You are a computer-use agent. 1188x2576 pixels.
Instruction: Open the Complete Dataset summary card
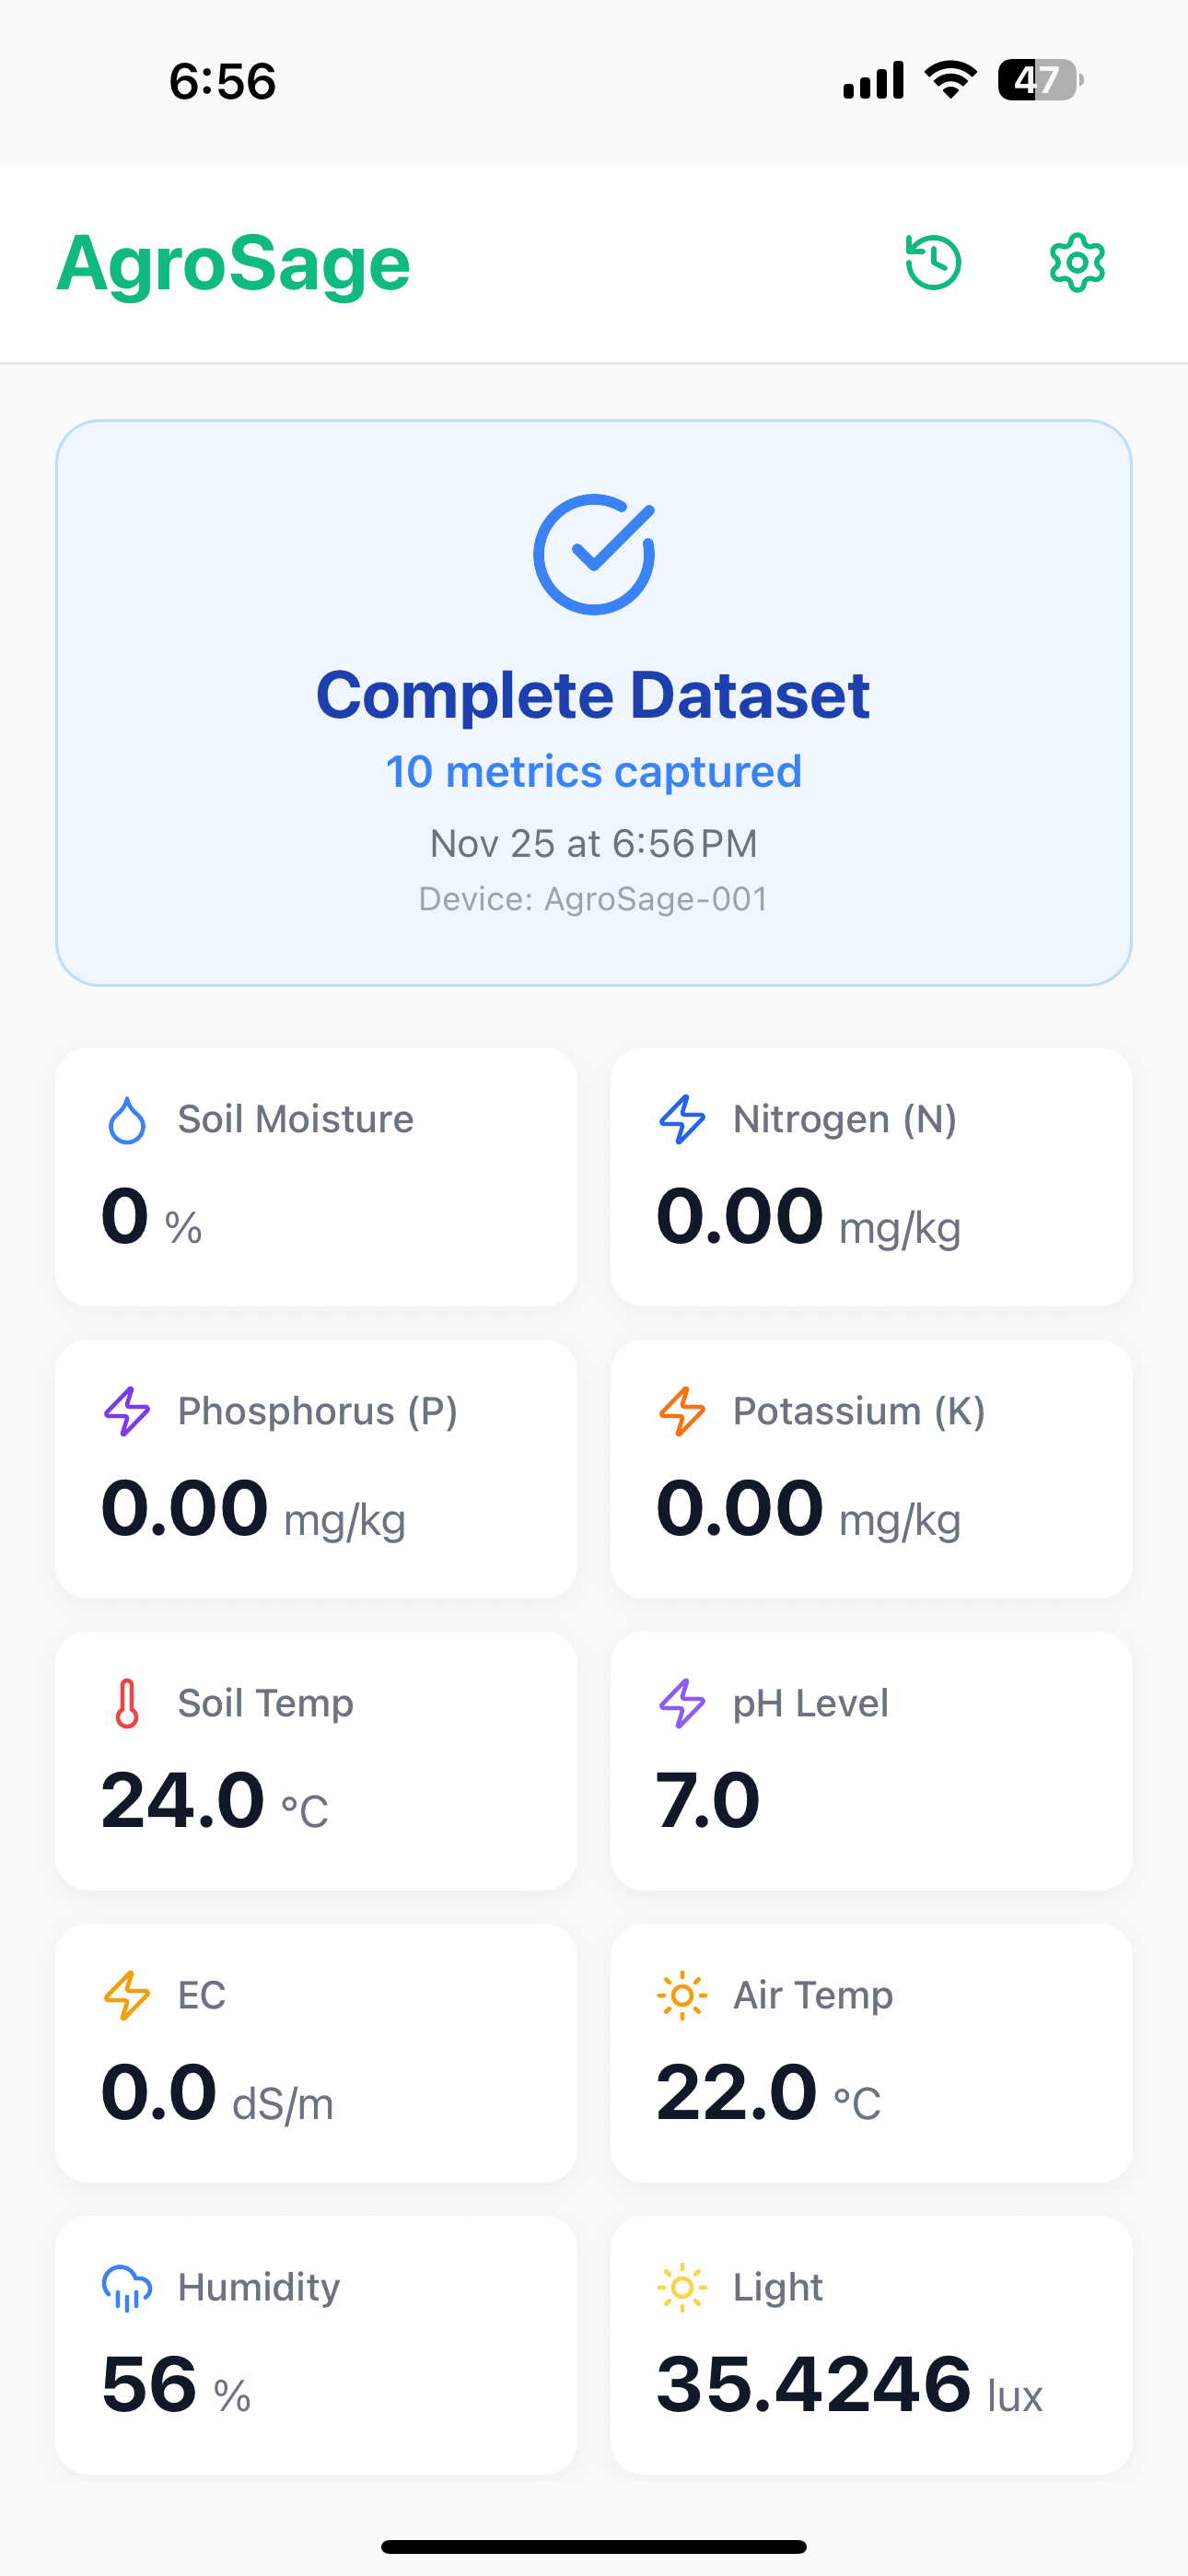[594, 702]
